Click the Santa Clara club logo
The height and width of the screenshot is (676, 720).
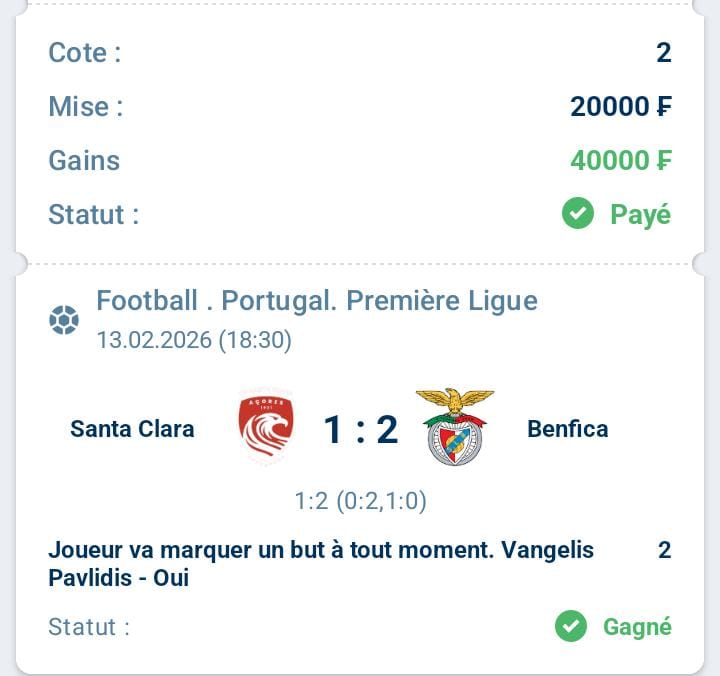coord(265,428)
